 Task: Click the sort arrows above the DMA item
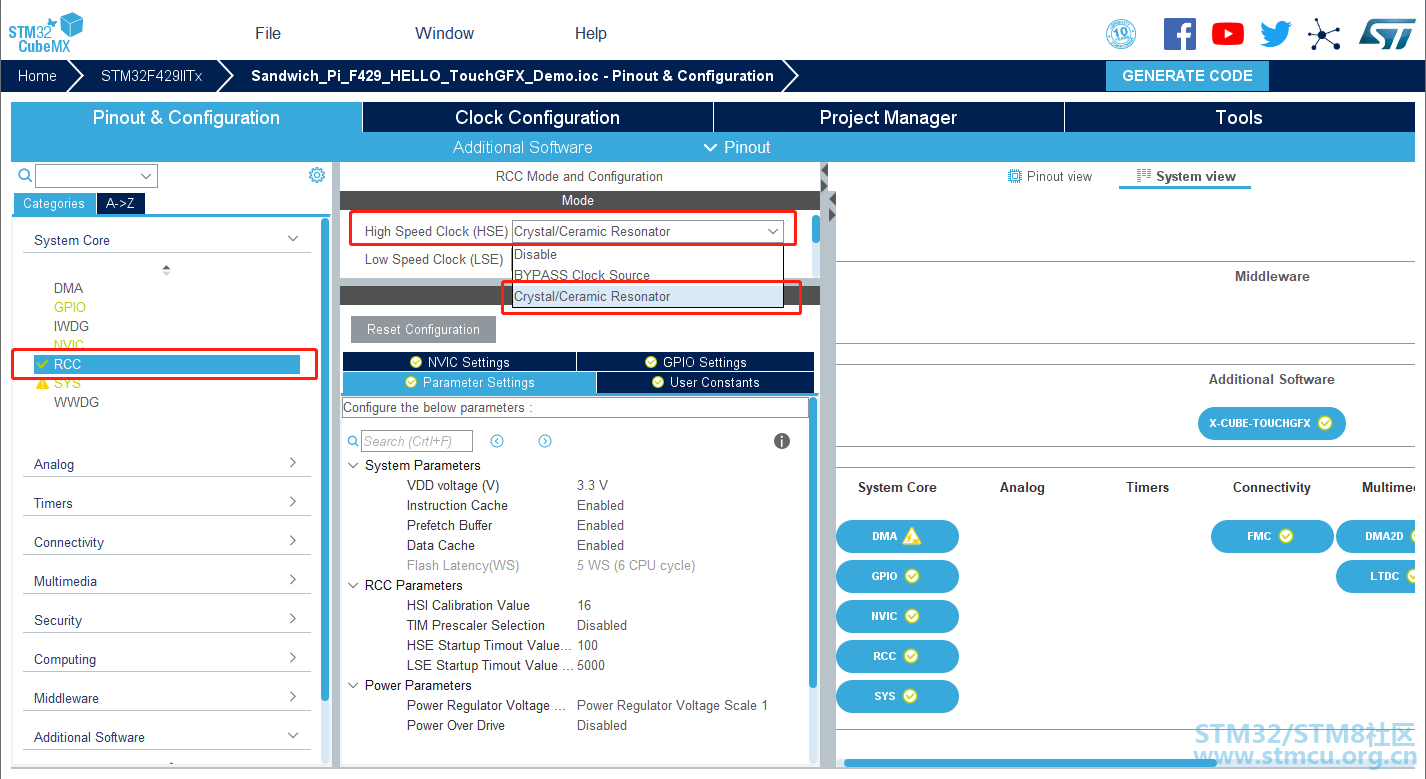click(x=166, y=269)
